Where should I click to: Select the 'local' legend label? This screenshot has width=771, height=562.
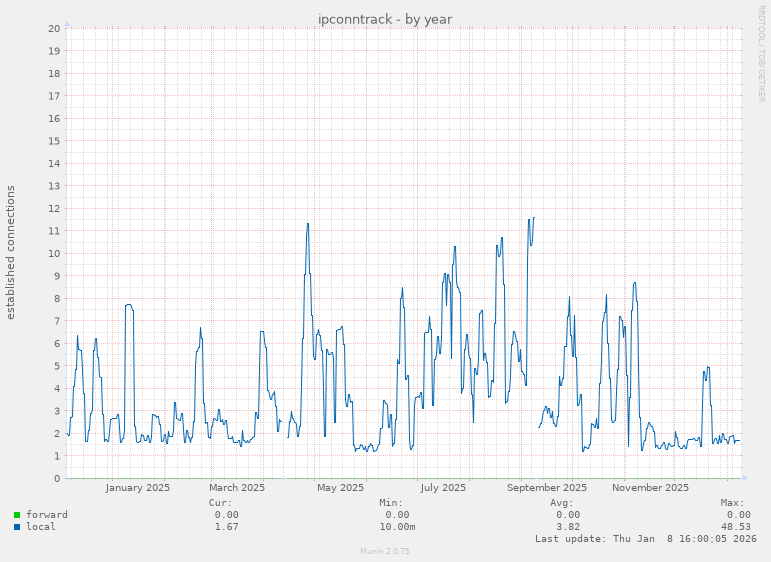tap(41, 527)
